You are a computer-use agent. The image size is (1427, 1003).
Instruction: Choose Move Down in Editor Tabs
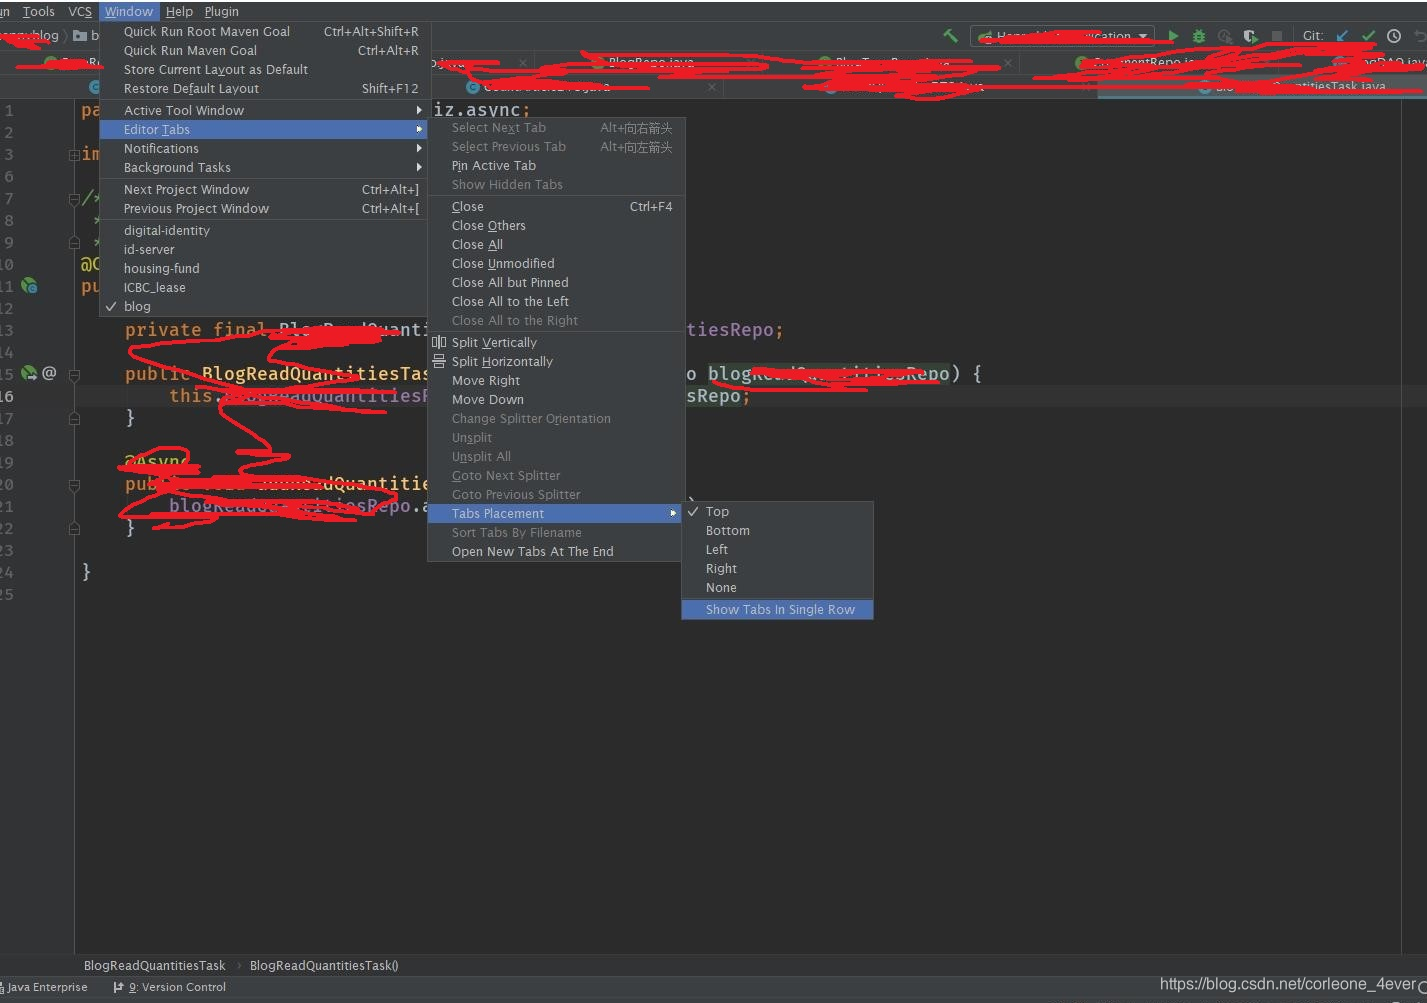[556, 399]
